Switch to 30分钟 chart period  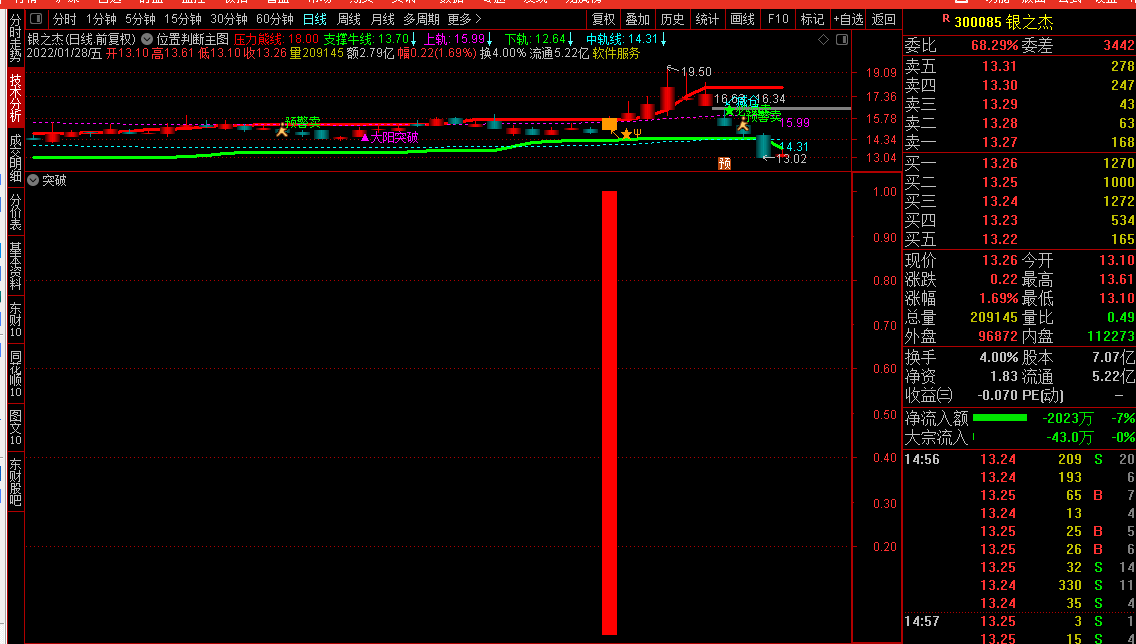(229, 20)
